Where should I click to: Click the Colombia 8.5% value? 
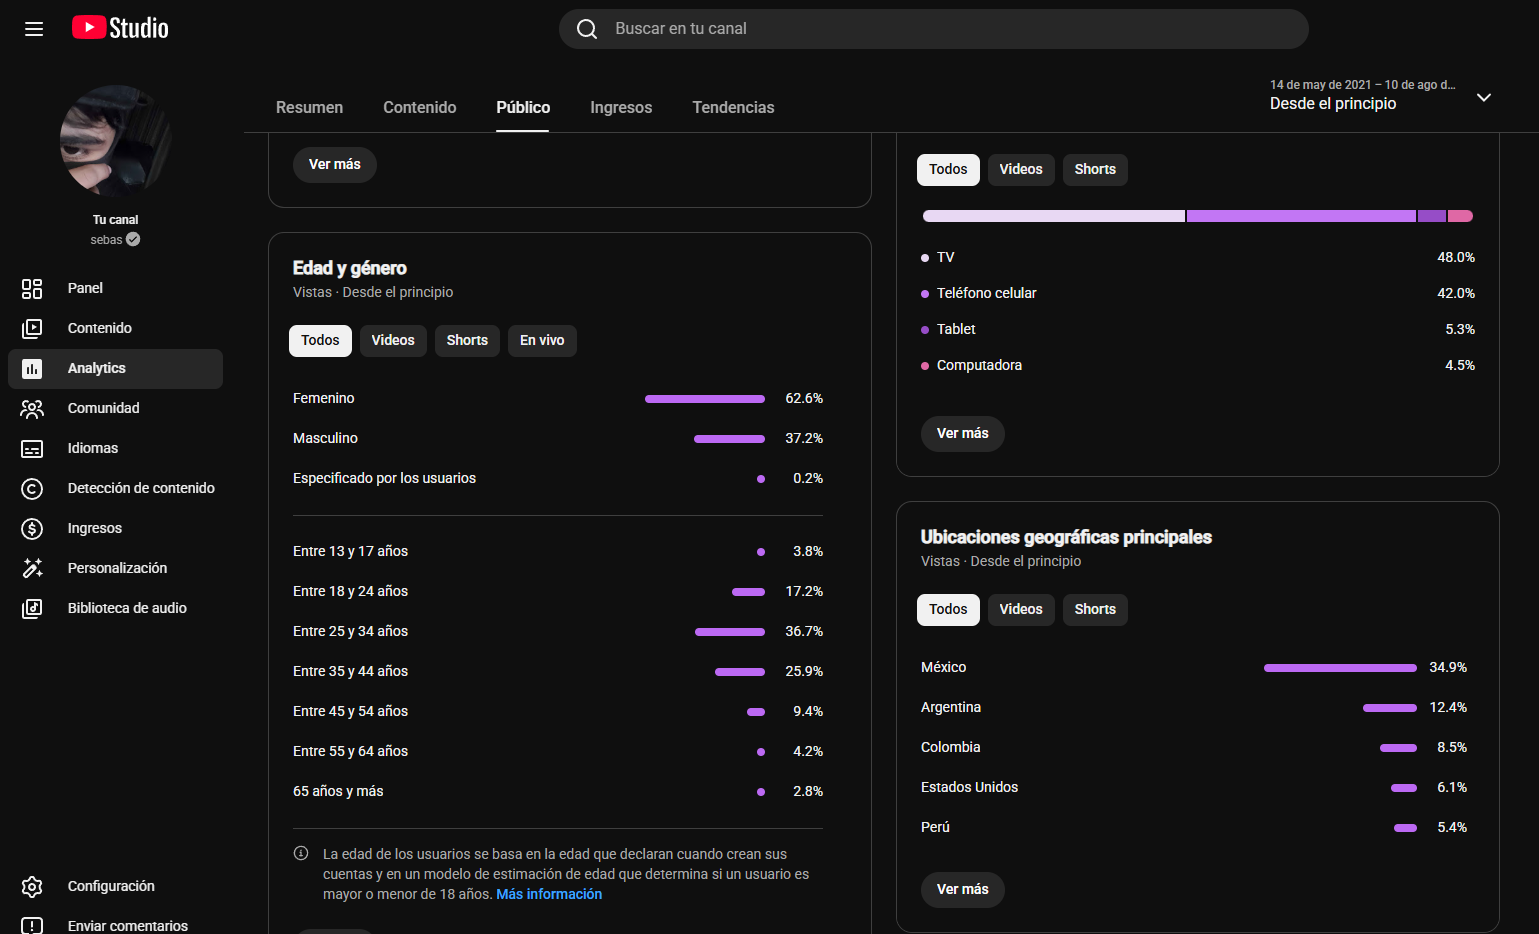point(1452,747)
